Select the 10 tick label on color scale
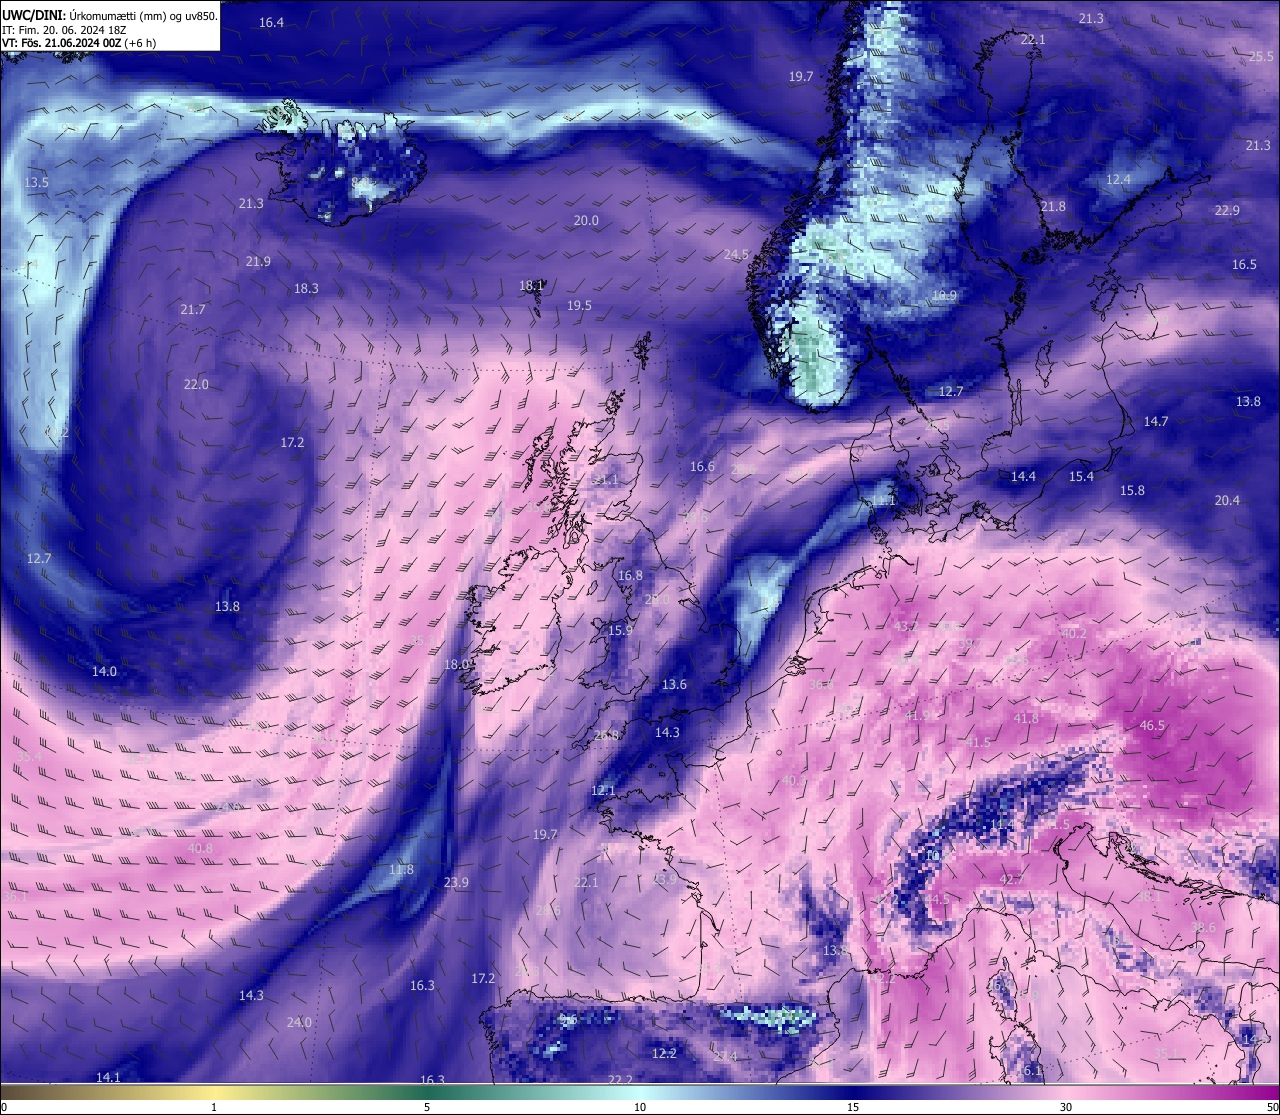This screenshot has width=1280, height=1115. click(640, 1107)
